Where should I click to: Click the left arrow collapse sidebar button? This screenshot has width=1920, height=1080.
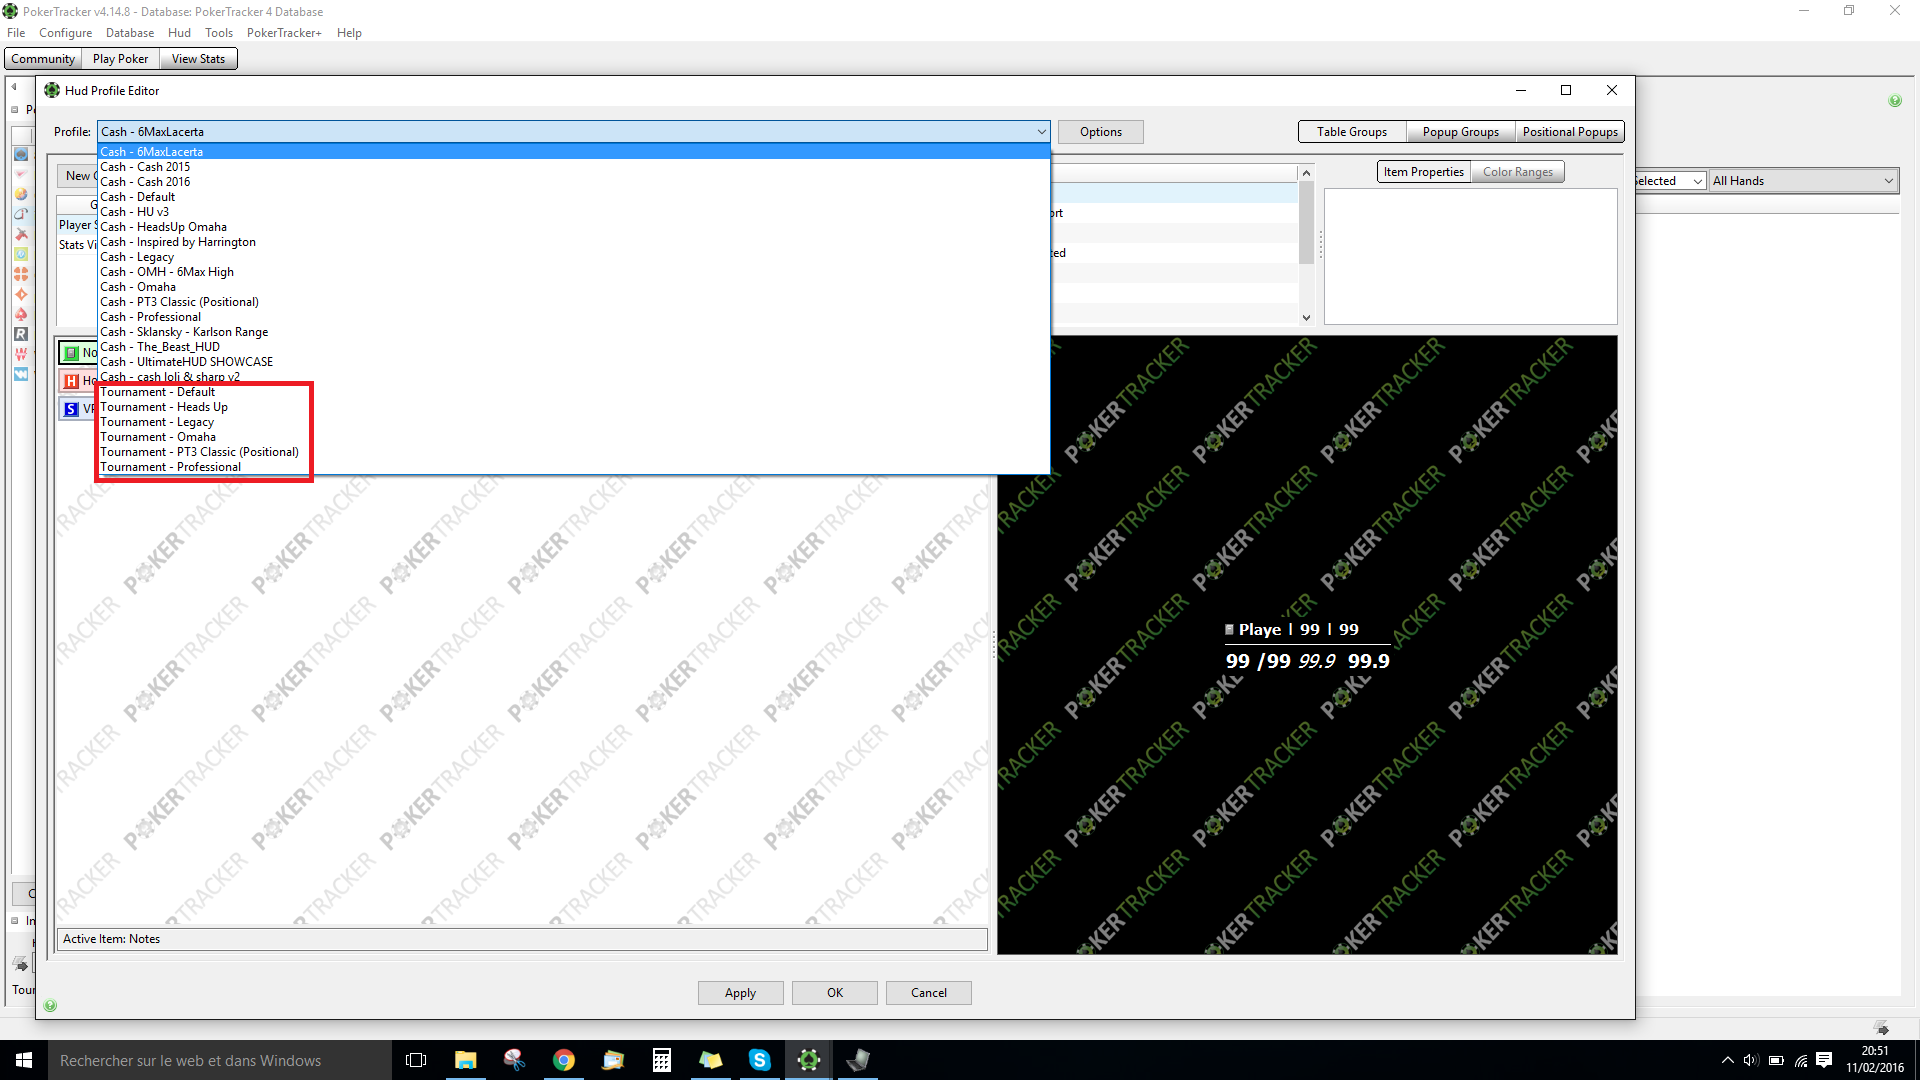point(14,87)
